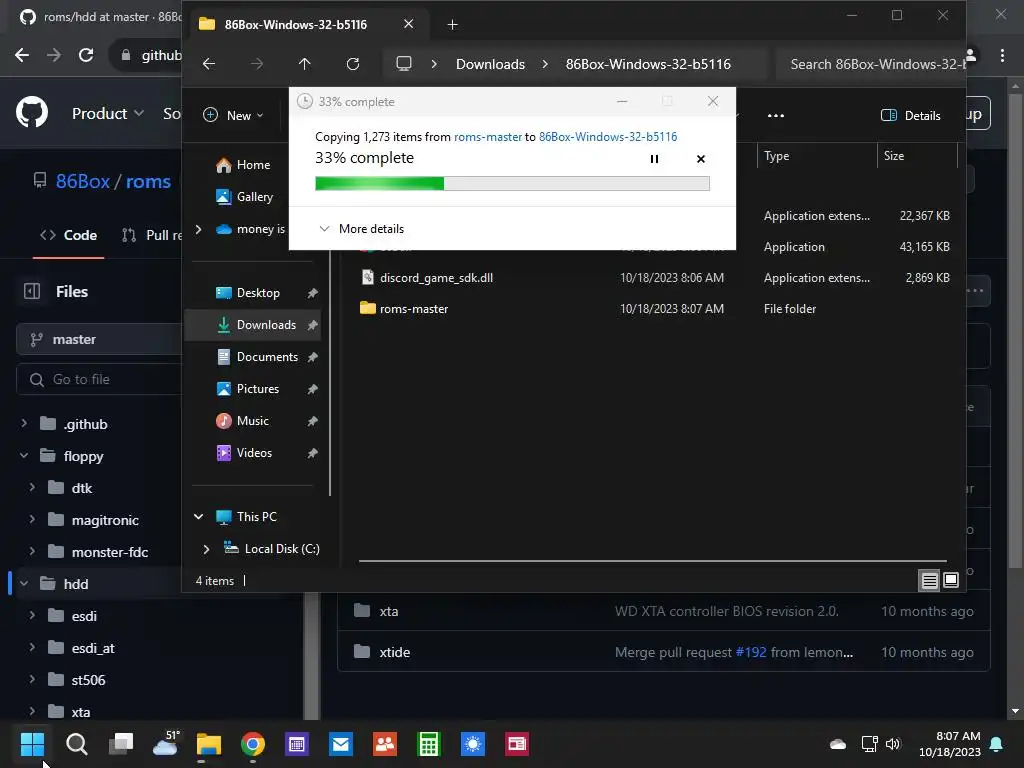
Task: Click the Search 86Box-Windows-32 box
Action: click(x=871, y=64)
